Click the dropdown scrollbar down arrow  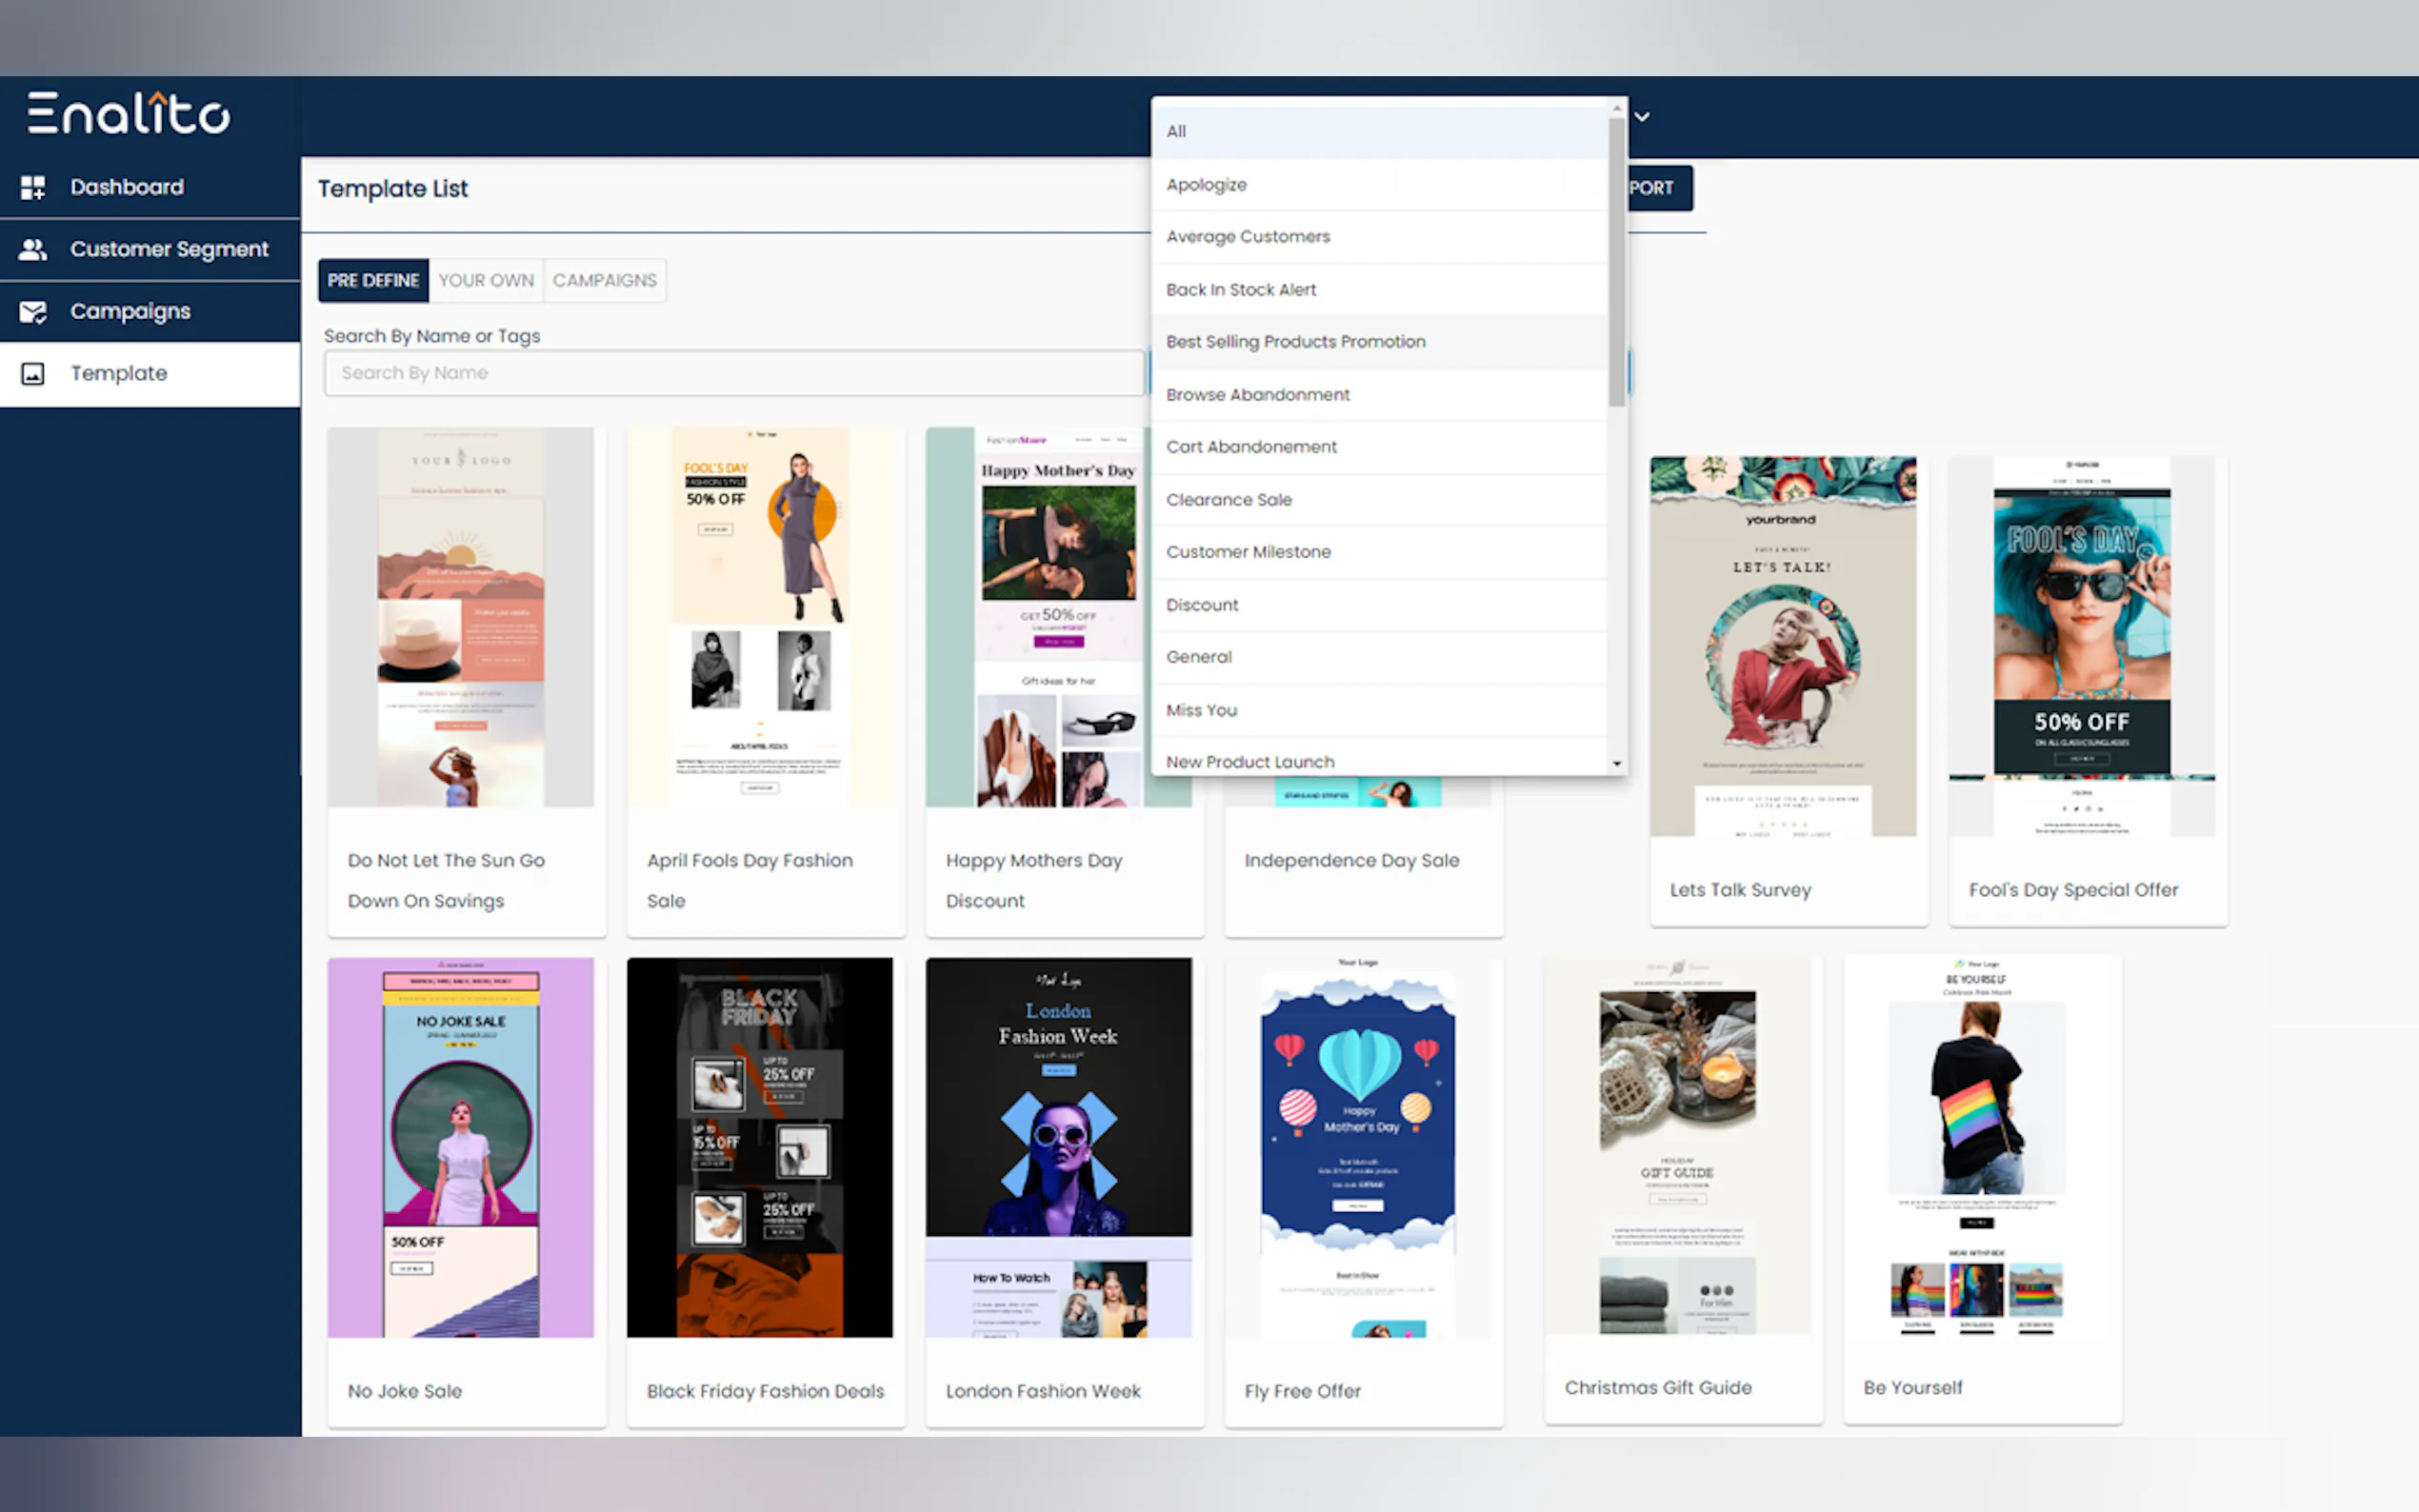coord(1617,764)
